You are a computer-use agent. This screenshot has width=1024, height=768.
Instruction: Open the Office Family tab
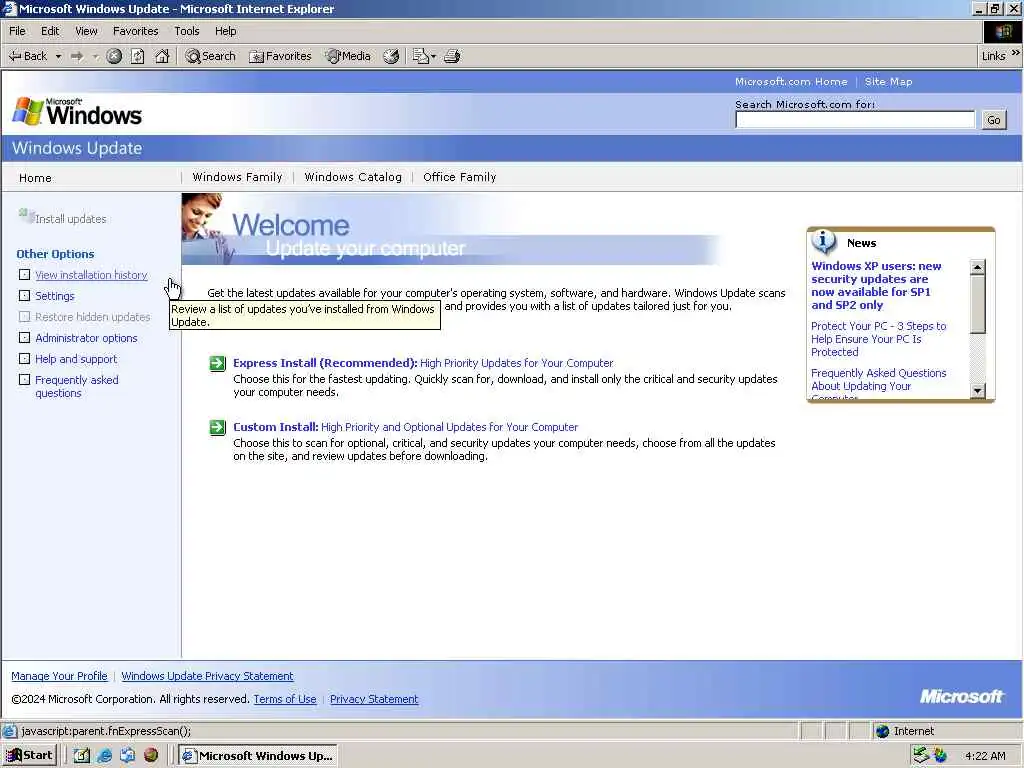tap(460, 177)
